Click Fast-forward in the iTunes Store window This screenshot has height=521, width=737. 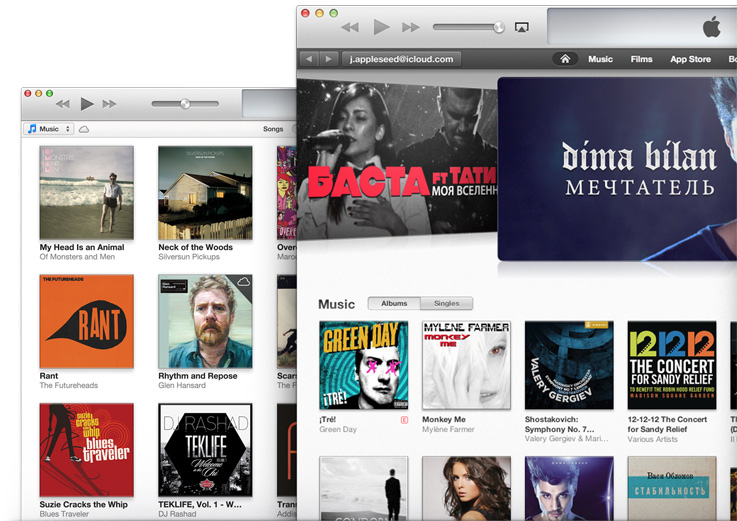pyautogui.click(x=410, y=27)
